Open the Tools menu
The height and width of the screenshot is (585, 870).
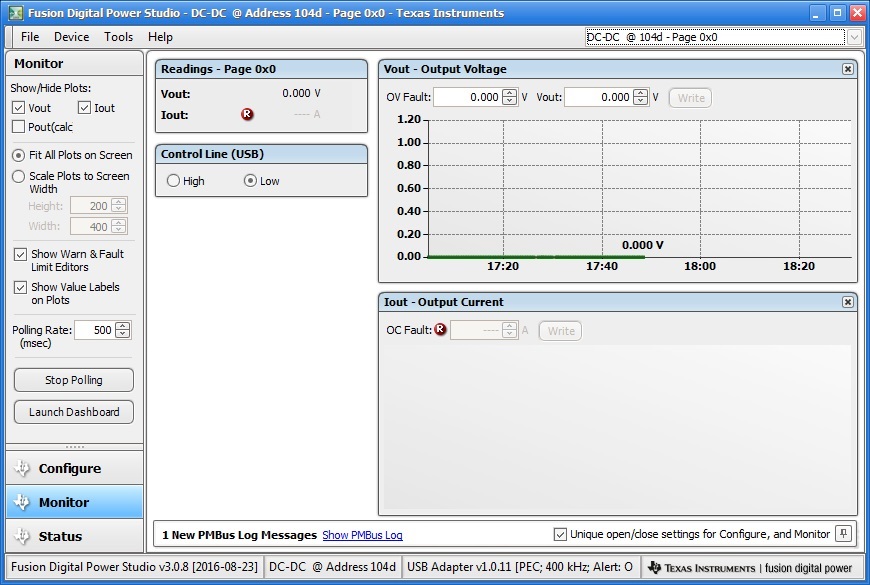click(119, 37)
